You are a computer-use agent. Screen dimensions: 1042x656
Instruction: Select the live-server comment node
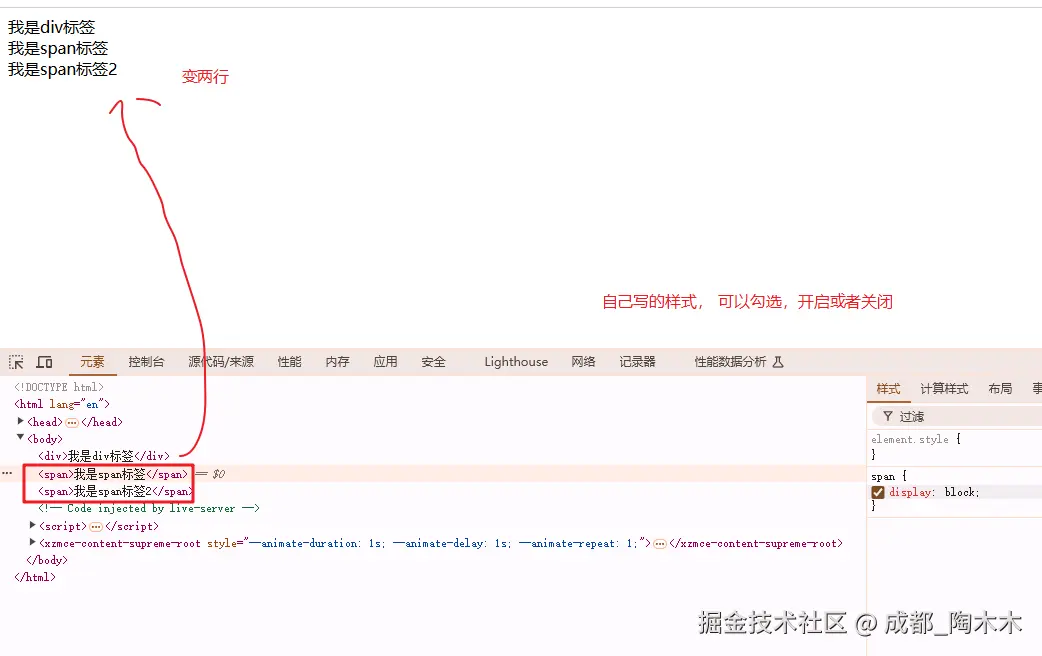point(149,508)
